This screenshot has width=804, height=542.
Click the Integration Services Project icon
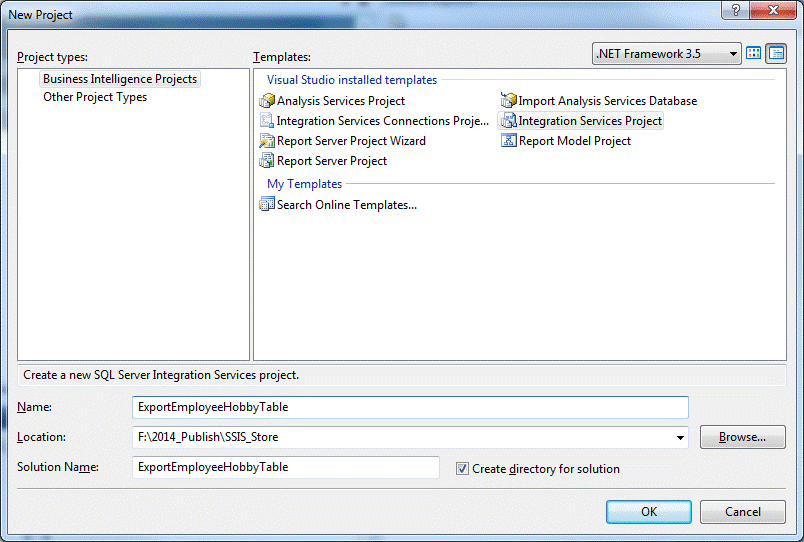pos(508,121)
